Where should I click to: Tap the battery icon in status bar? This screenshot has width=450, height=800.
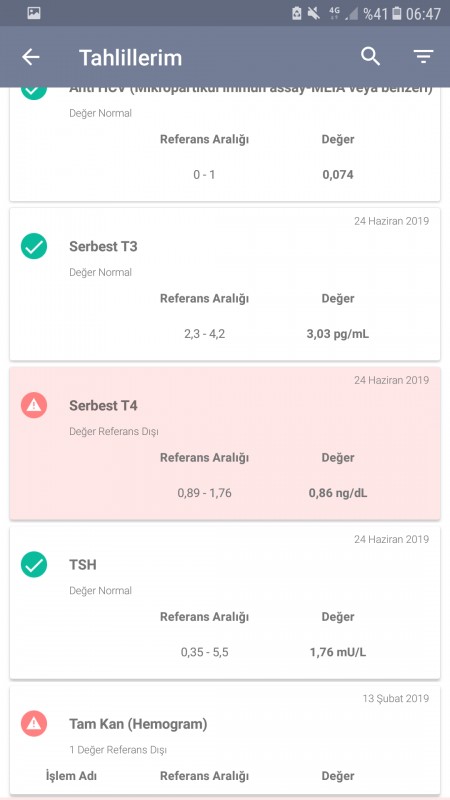coord(397,14)
